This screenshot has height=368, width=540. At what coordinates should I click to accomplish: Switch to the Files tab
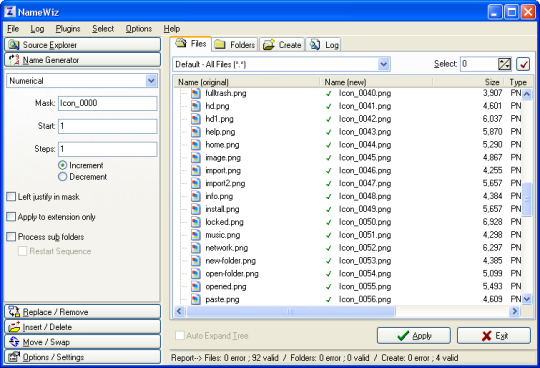pyautogui.click(x=191, y=44)
